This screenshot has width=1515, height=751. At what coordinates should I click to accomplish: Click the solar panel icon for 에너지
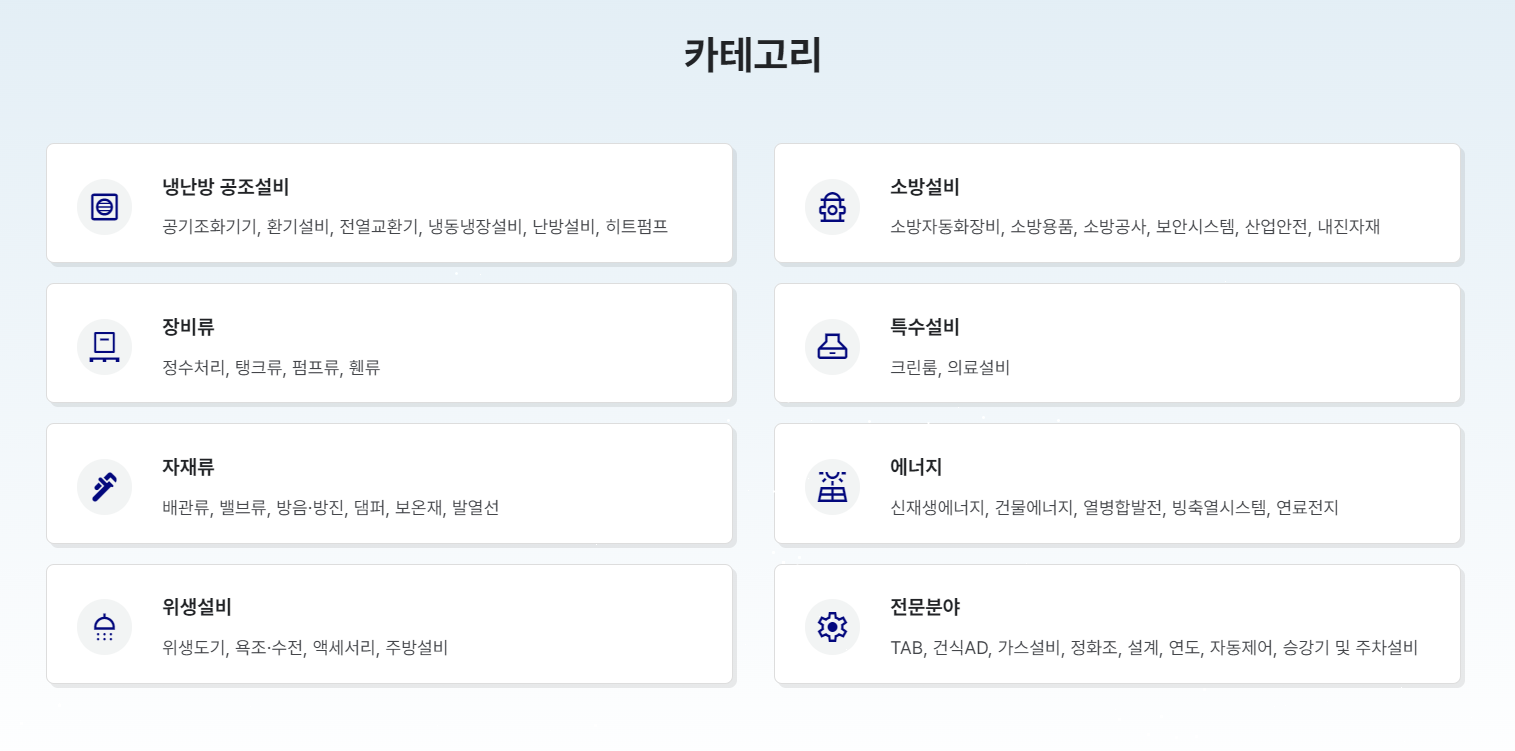point(832,487)
